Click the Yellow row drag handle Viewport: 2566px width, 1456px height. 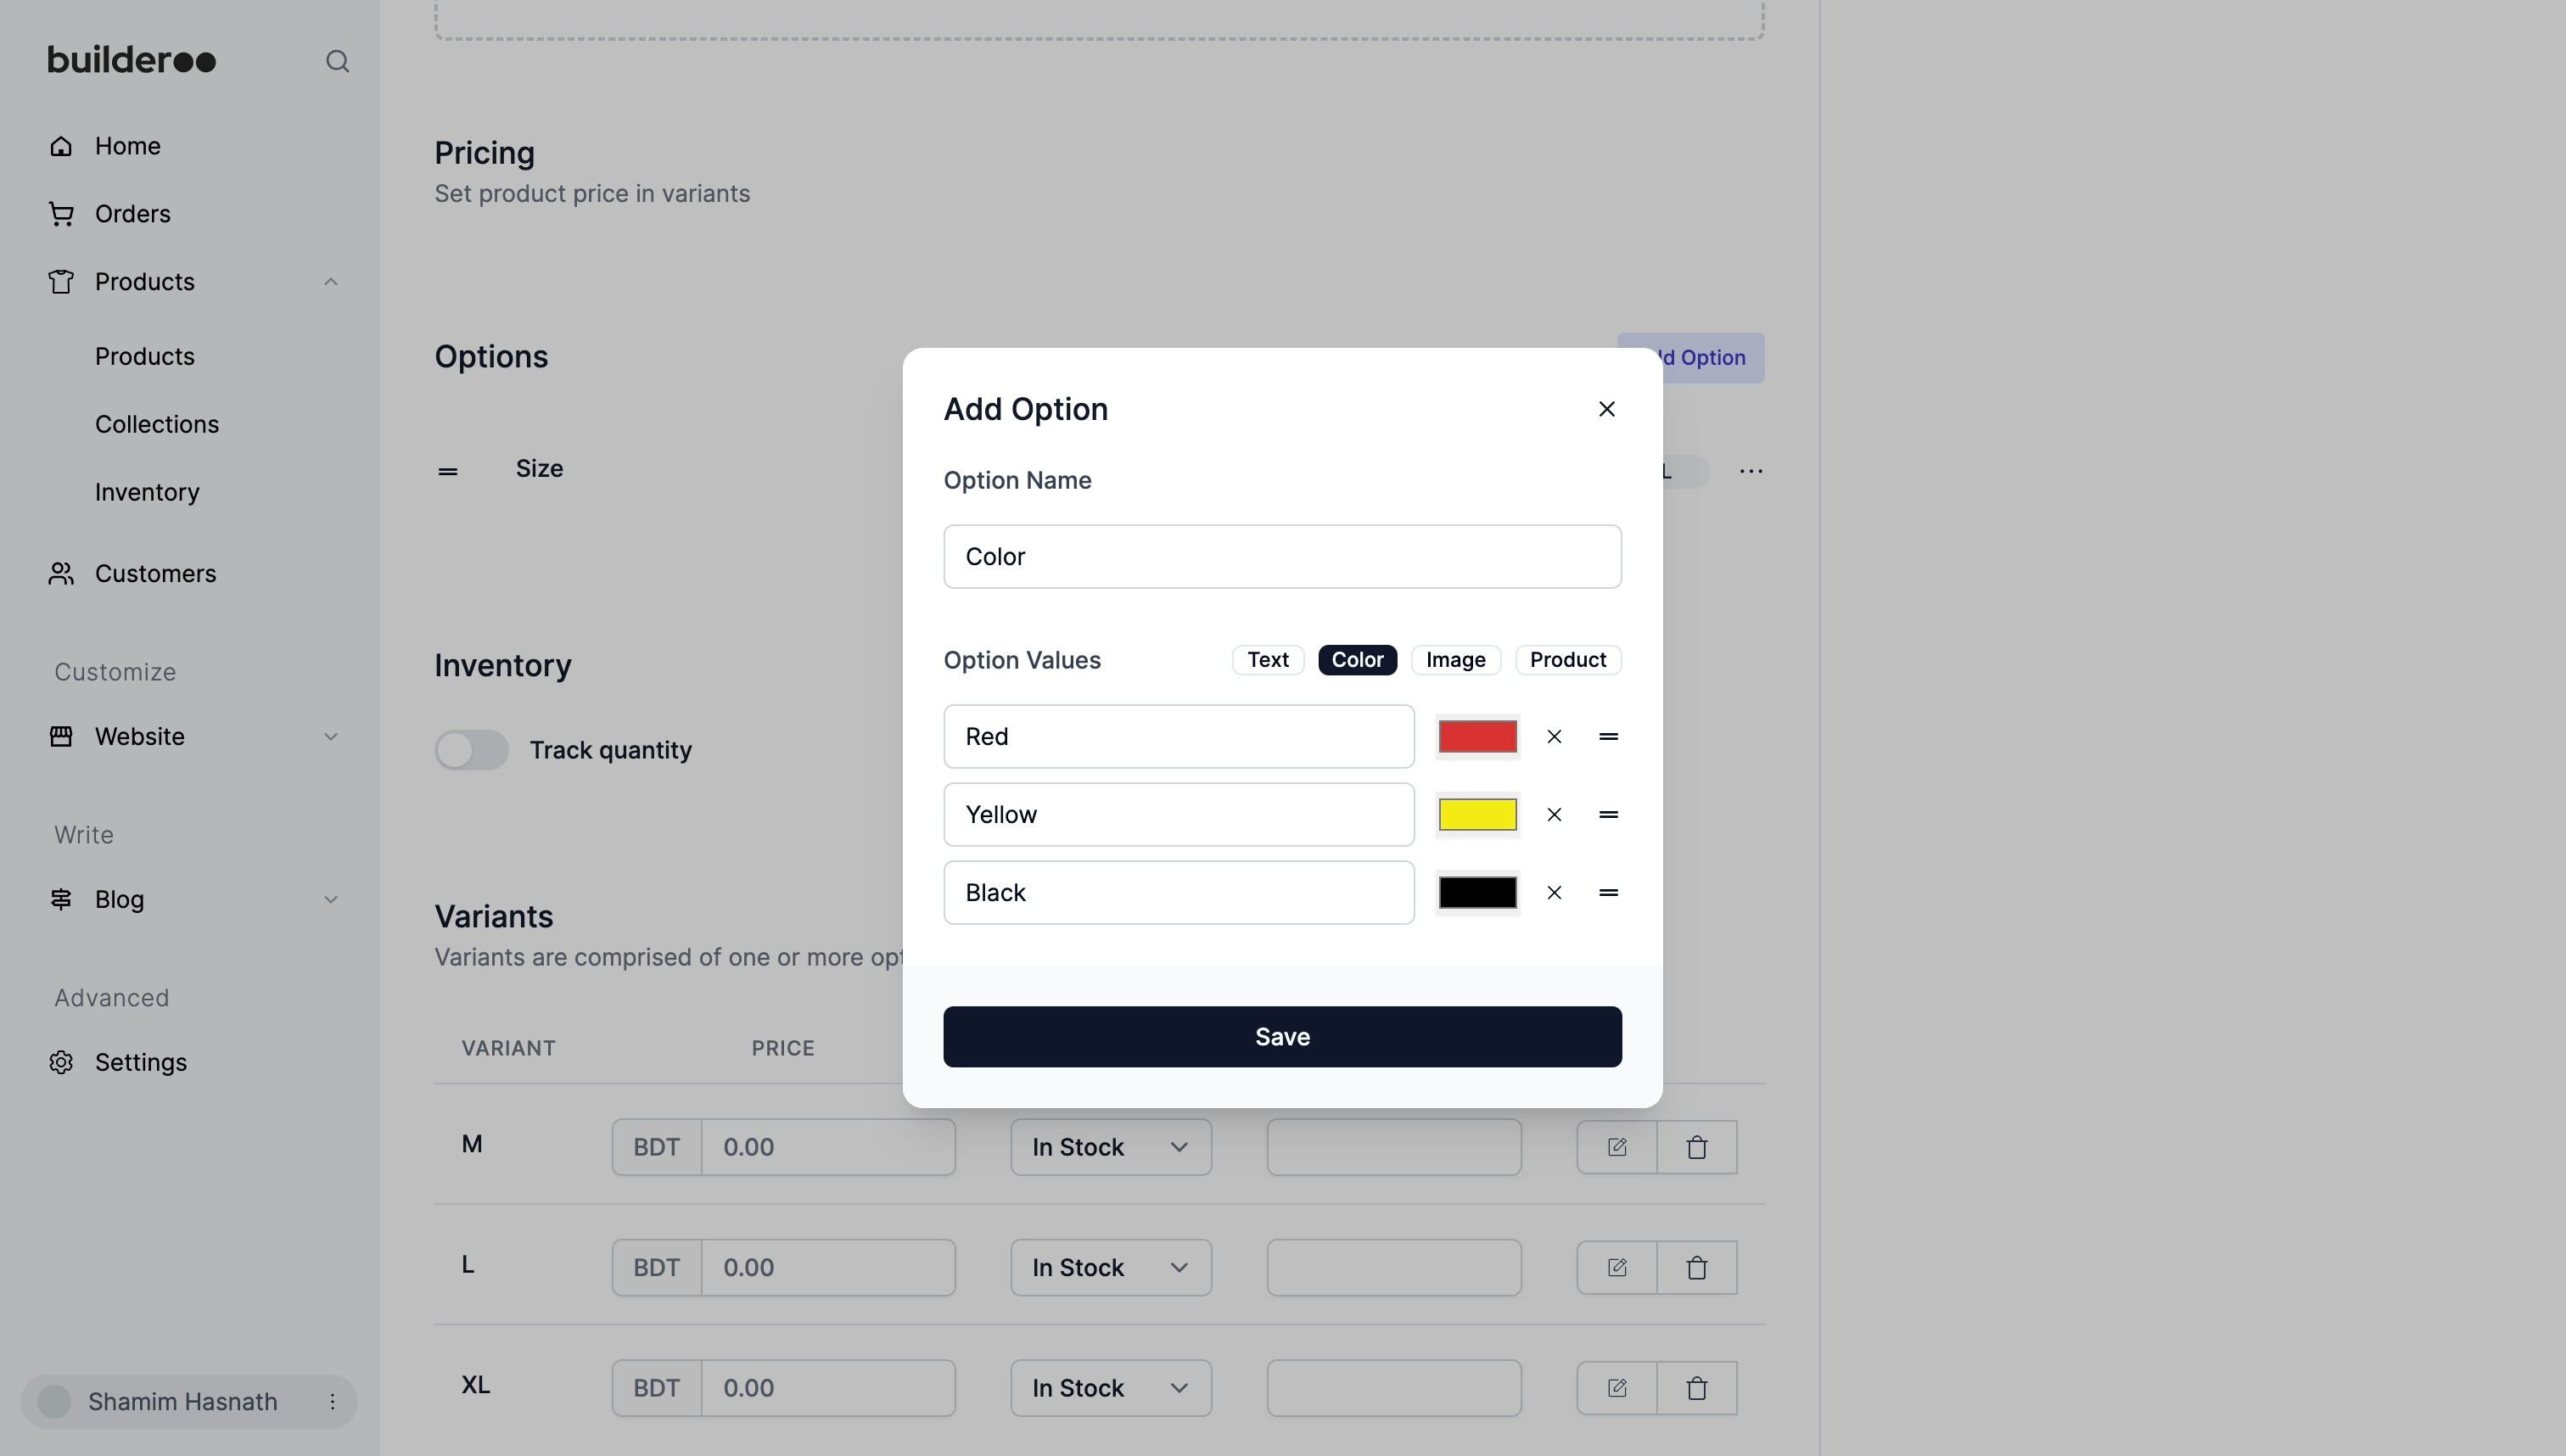tap(1608, 815)
